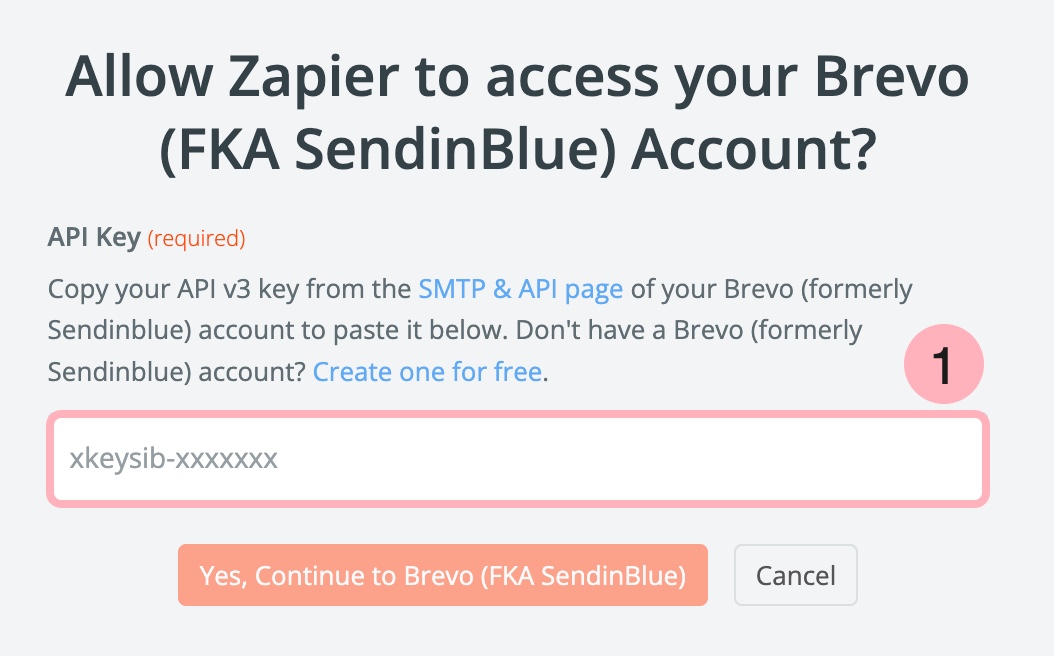Dismiss the dialog using Cancel

point(796,575)
